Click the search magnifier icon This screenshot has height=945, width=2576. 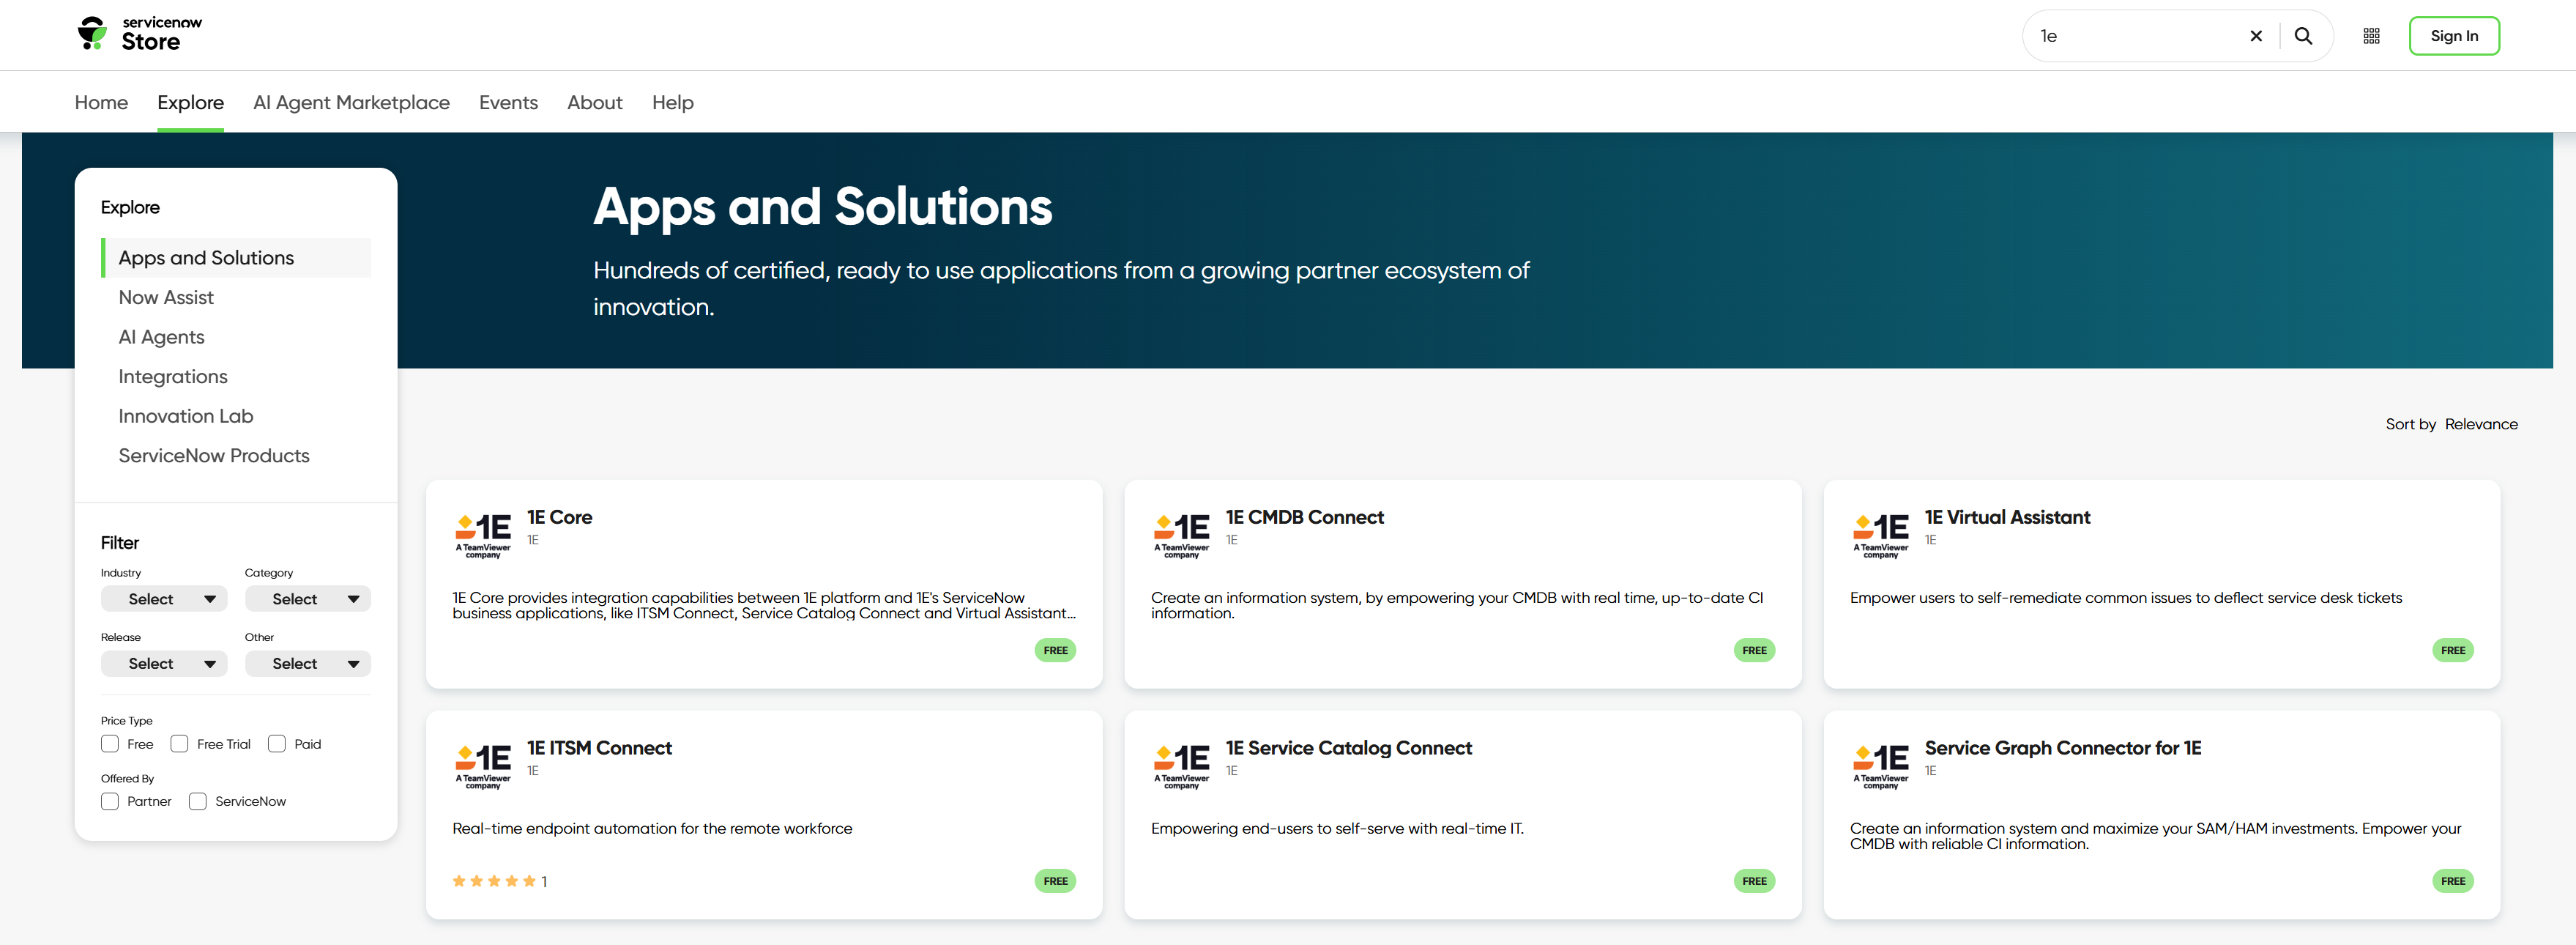(2303, 36)
